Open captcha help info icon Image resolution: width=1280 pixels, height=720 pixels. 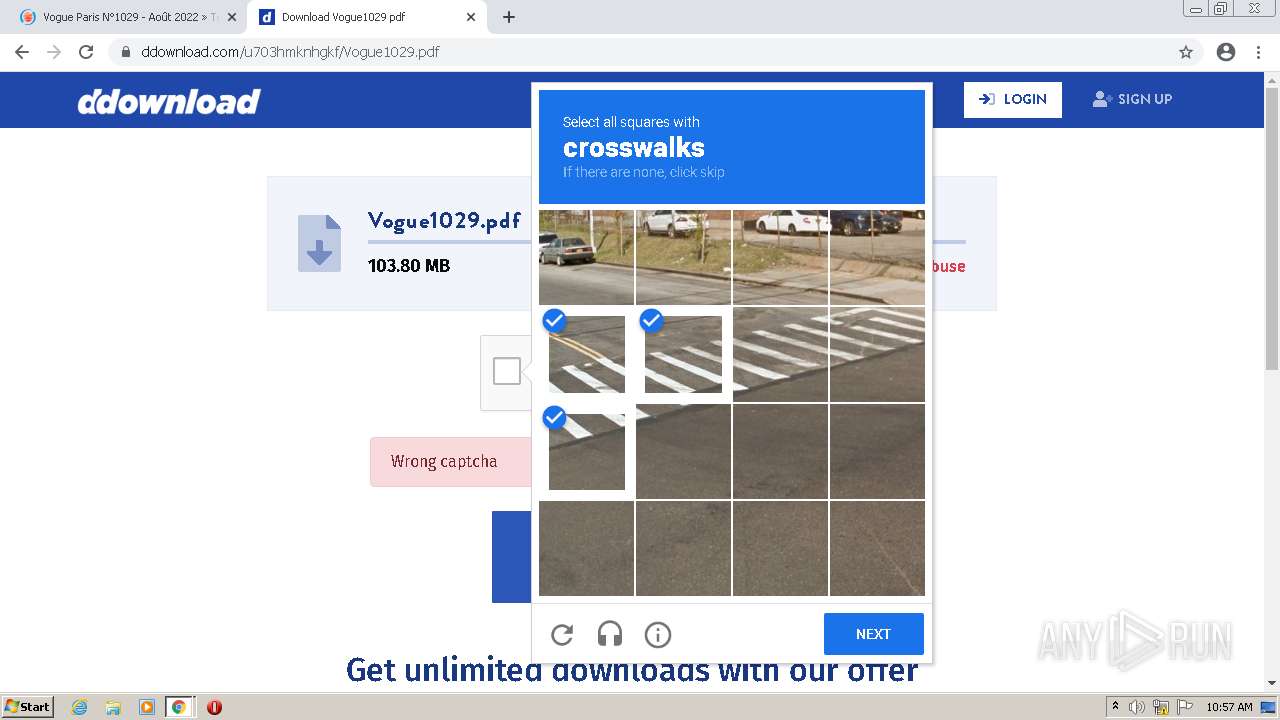point(658,634)
